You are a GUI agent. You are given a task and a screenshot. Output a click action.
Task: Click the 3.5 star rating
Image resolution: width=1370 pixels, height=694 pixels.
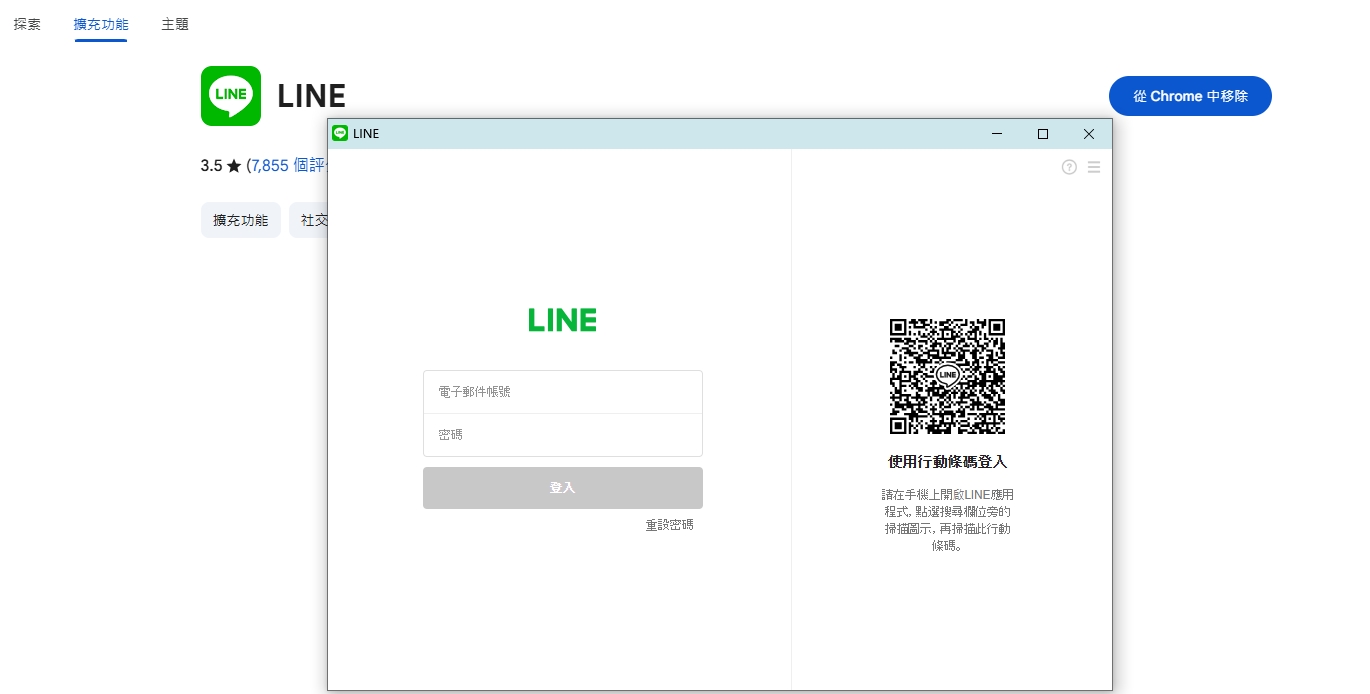(x=220, y=166)
